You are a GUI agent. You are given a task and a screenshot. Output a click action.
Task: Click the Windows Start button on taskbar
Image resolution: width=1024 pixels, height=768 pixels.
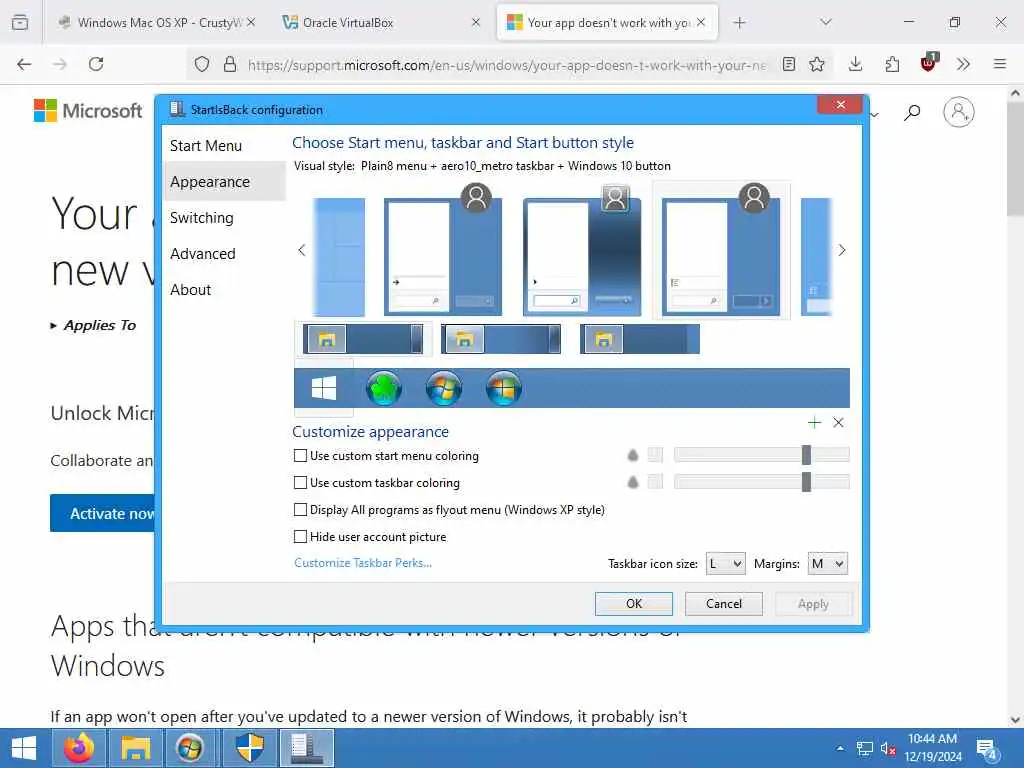(24, 748)
